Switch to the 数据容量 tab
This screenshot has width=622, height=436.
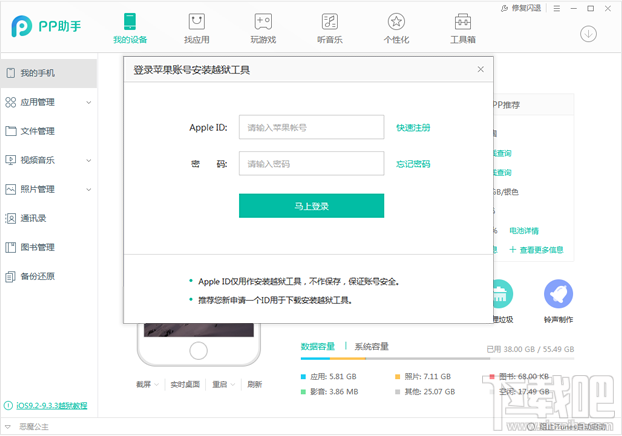tap(317, 346)
